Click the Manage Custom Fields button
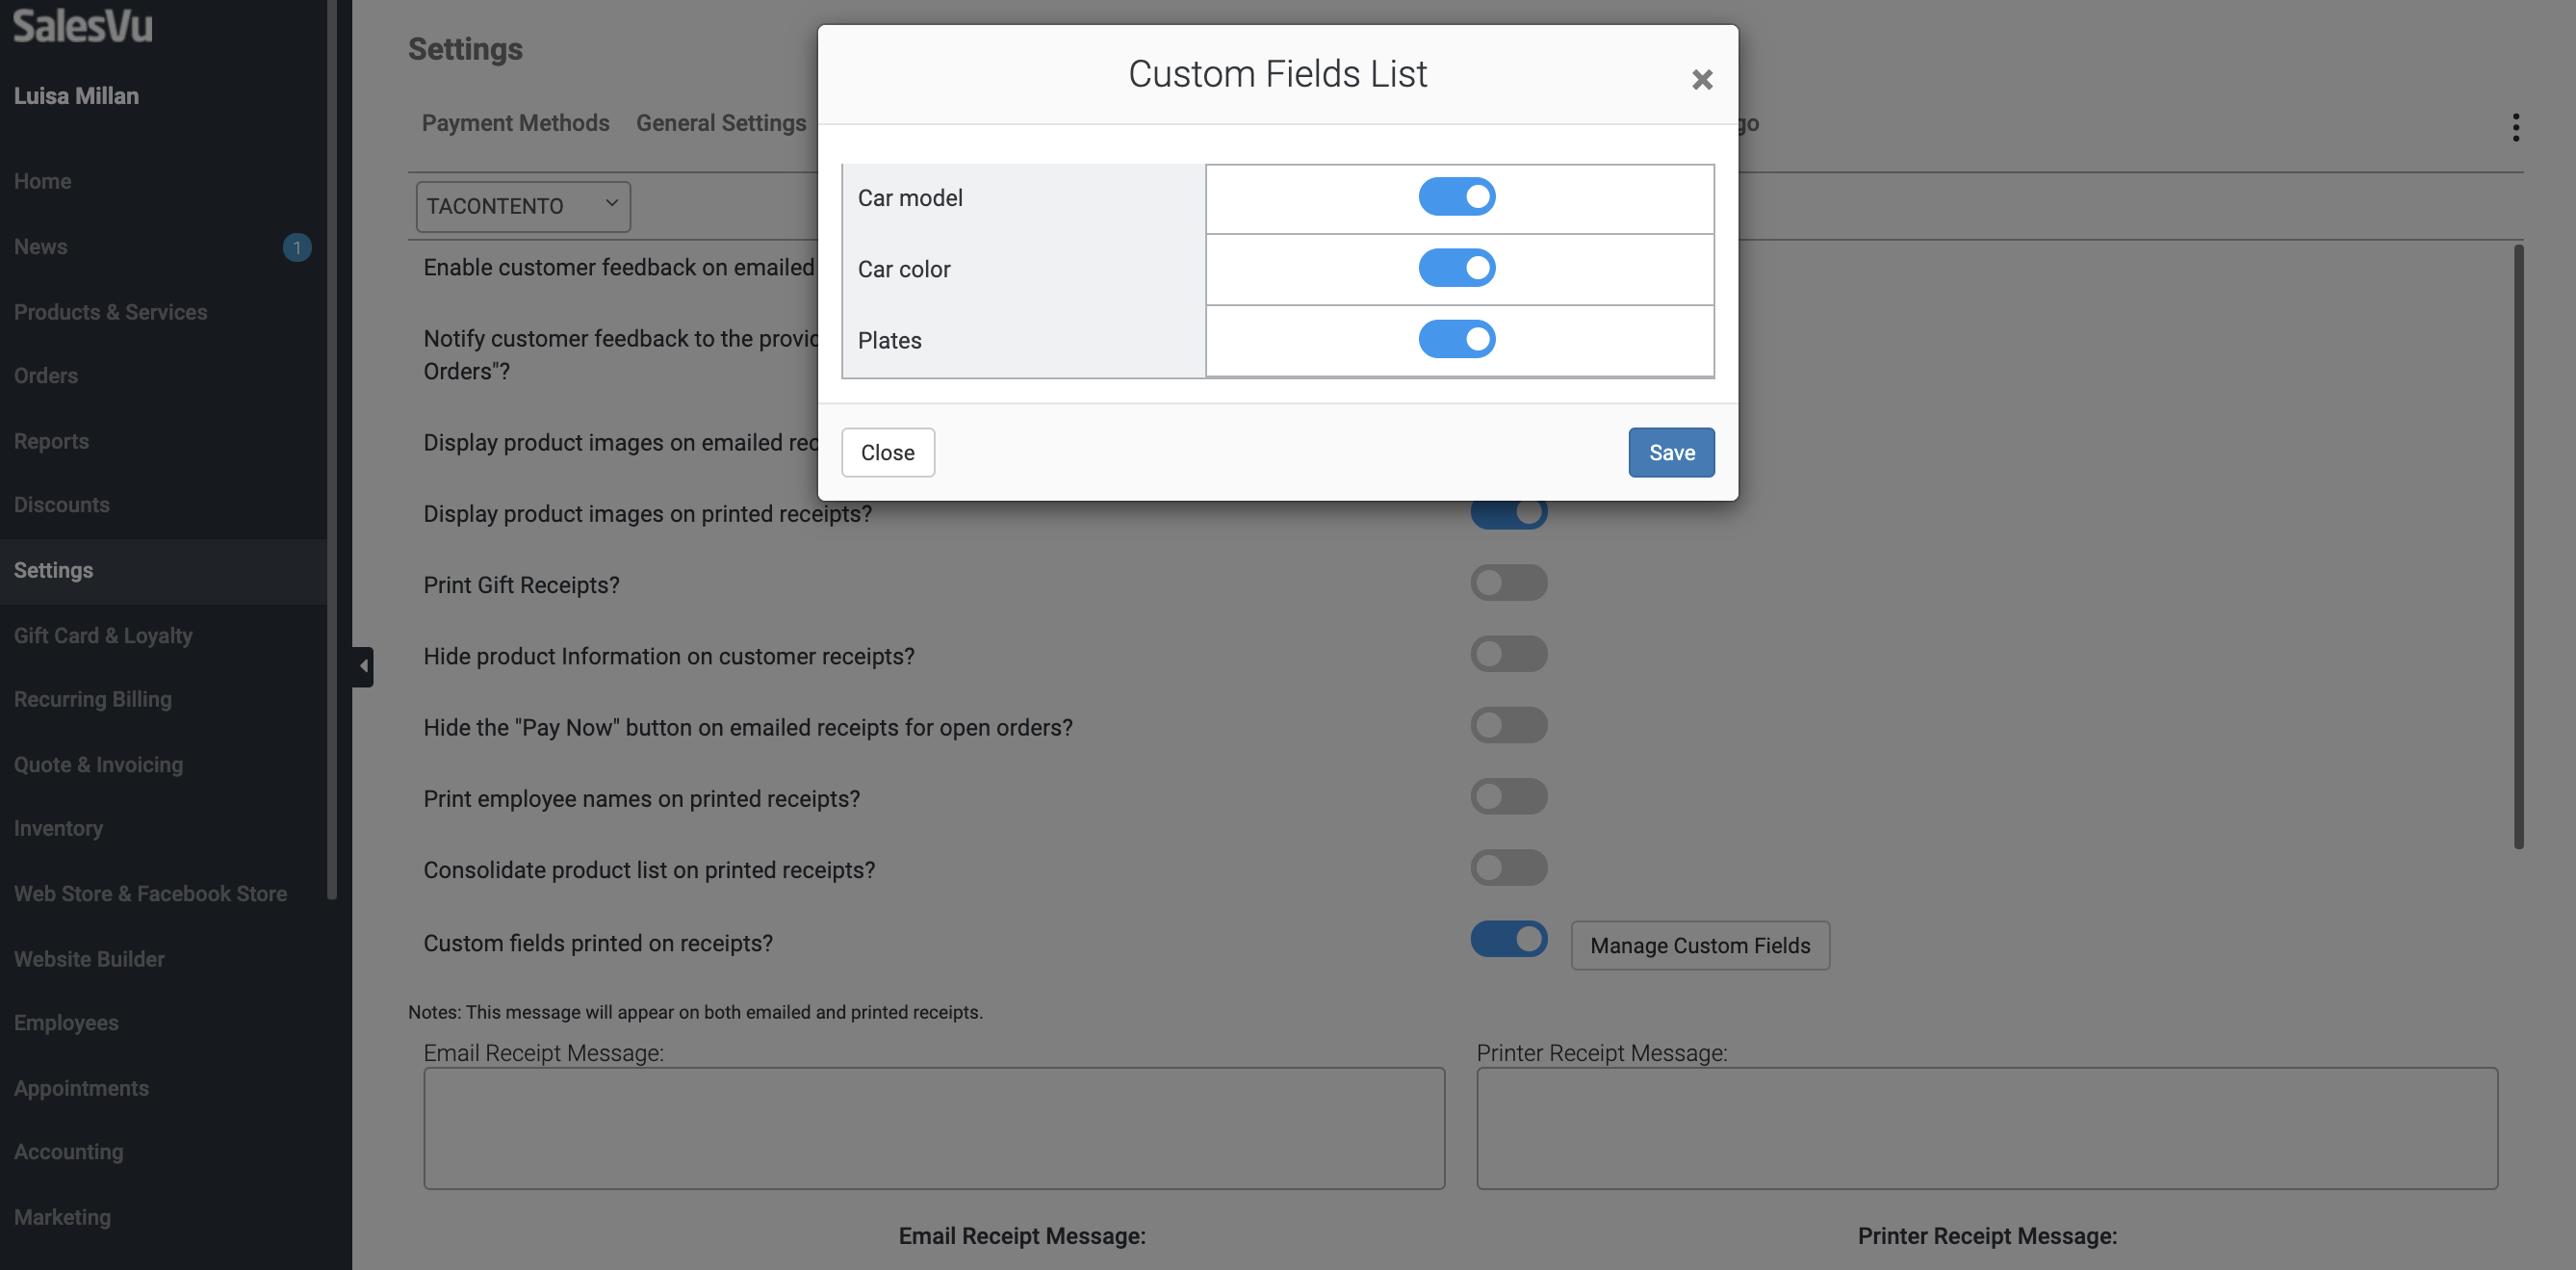Screen dimensions: 2576x1270 [1699, 945]
